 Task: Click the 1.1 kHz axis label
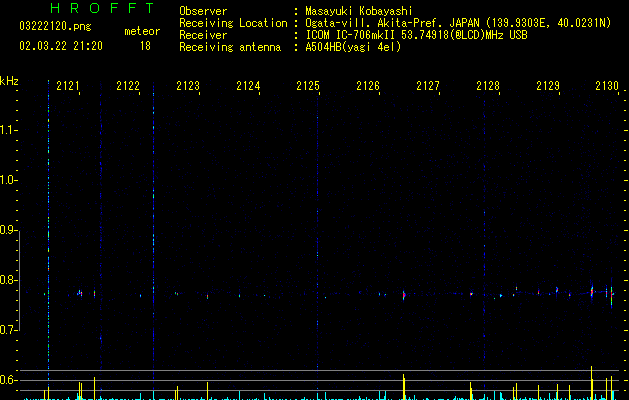point(8,130)
